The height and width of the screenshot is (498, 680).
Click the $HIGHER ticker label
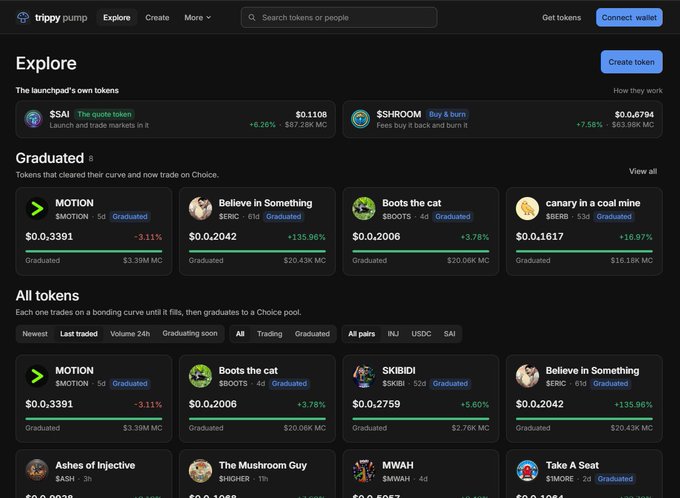click(234, 479)
